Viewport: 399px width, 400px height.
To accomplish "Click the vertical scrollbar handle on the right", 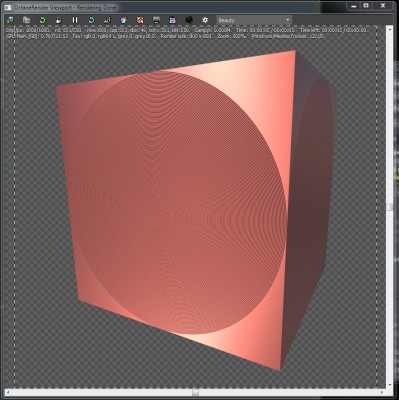I will coord(389,207).
